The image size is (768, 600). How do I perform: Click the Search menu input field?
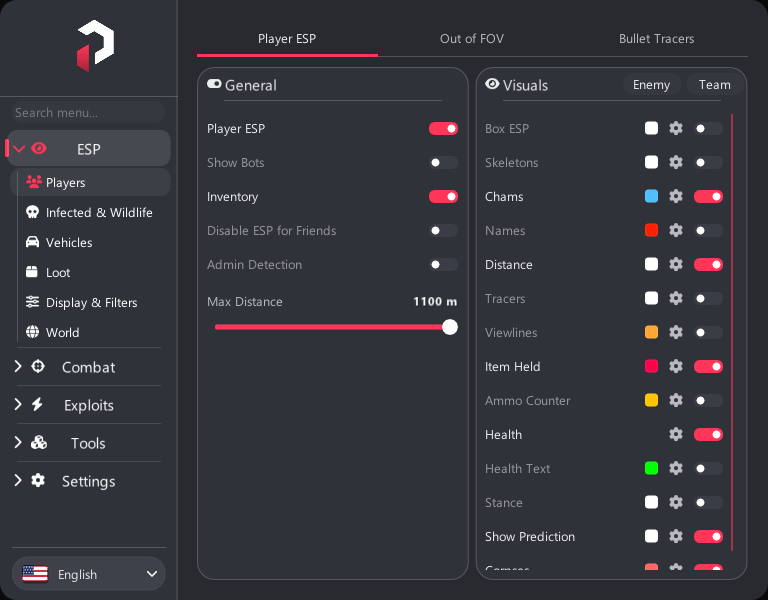[x=88, y=113]
